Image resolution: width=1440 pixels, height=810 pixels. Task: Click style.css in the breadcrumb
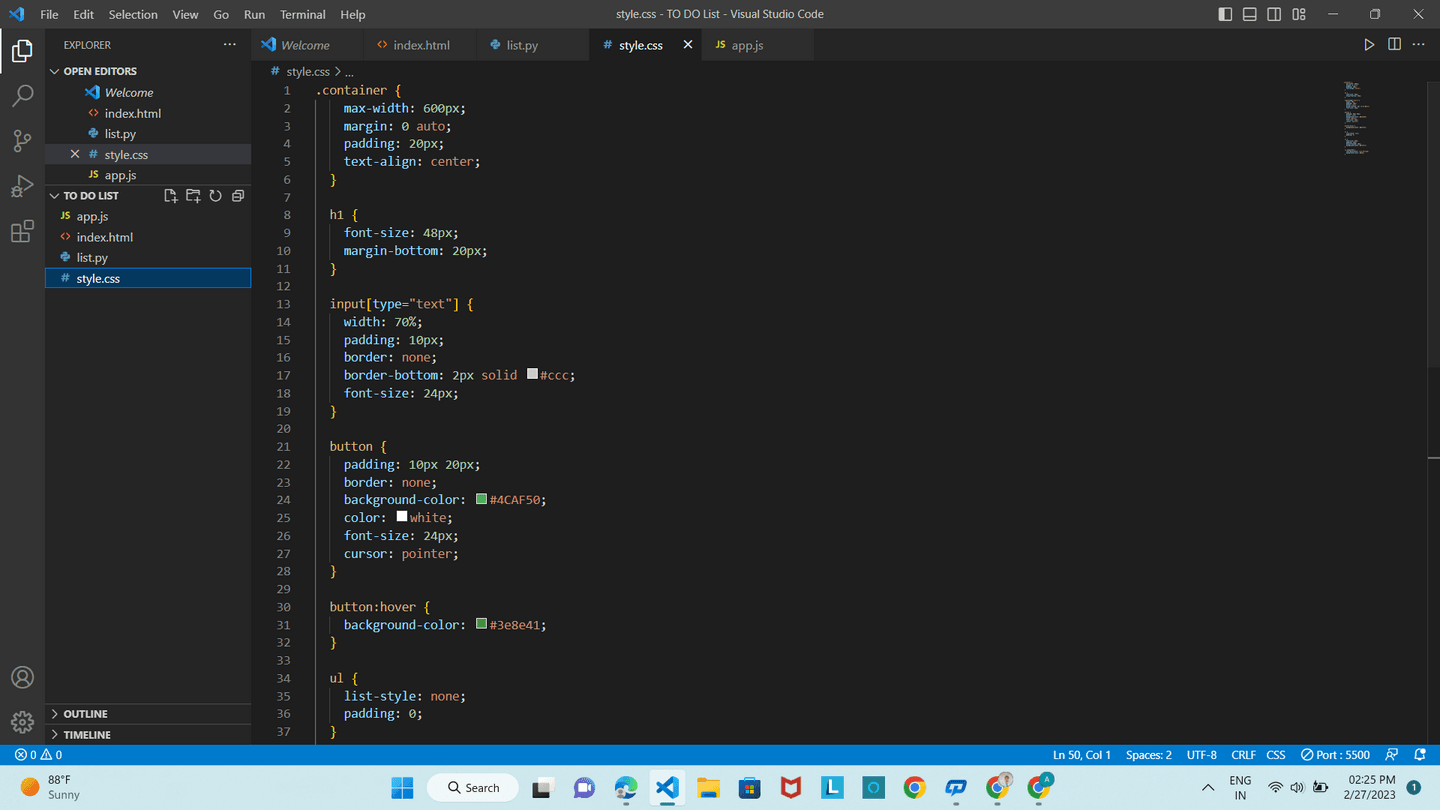308,72
